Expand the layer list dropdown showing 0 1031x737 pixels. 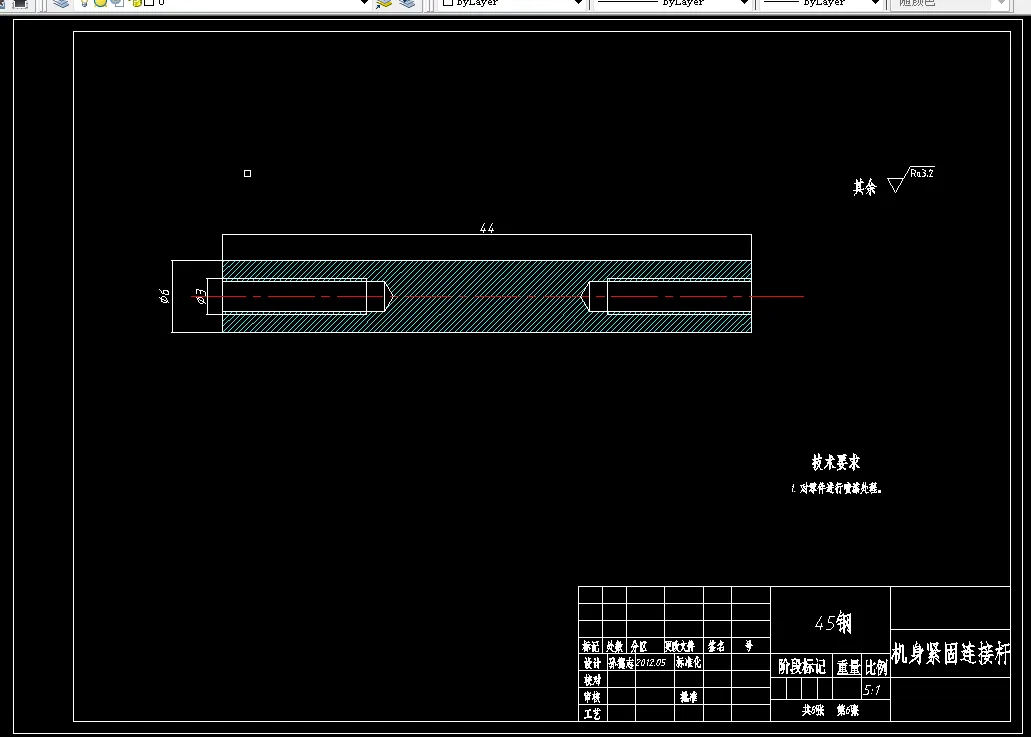click(x=364, y=3)
